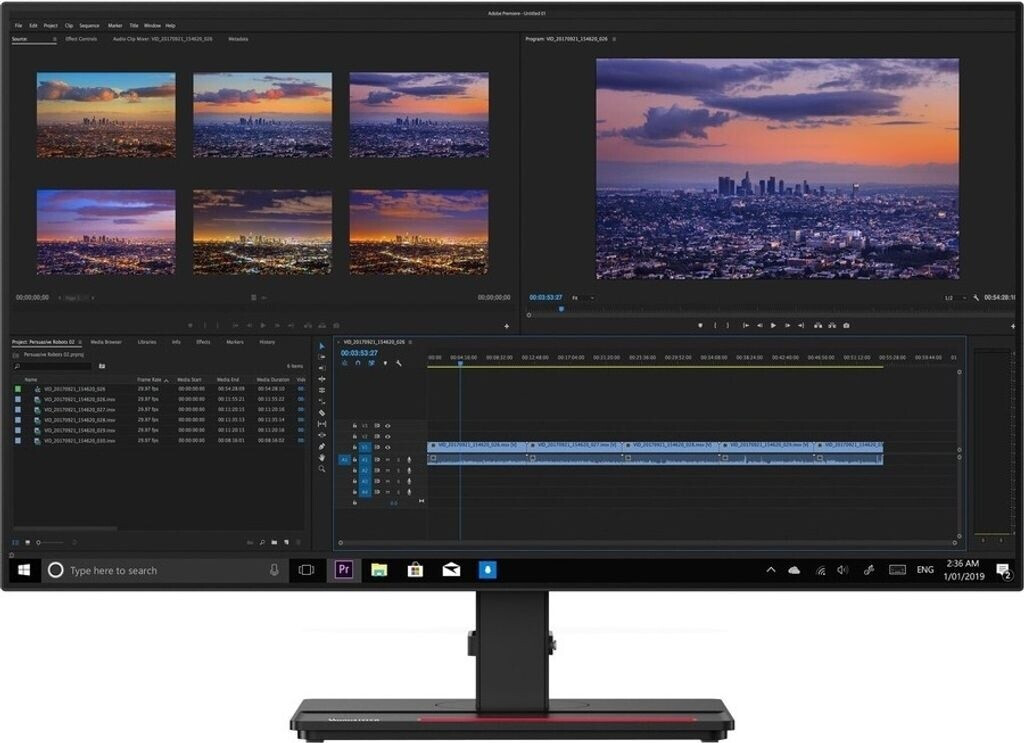The image size is (1024, 743).
Task: Click the Export Frame camera icon
Action: pyautogui.click(x=846, y=325)
